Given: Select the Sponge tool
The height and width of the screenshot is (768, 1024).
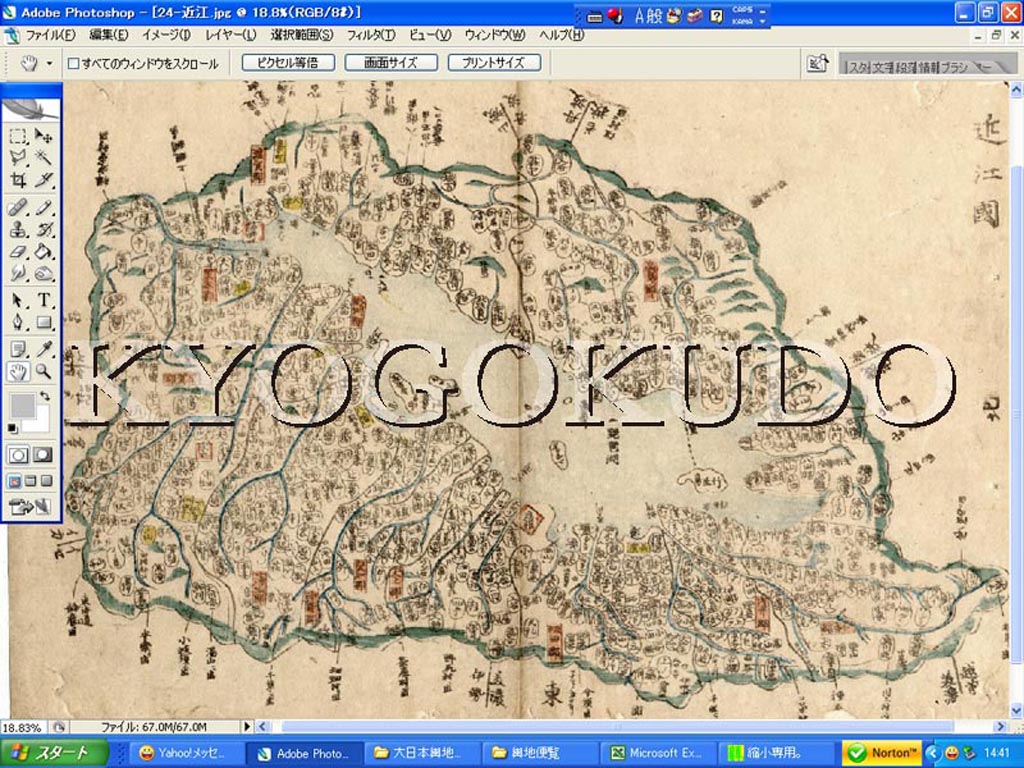Looking at the screenshot, I should point(43,273).
